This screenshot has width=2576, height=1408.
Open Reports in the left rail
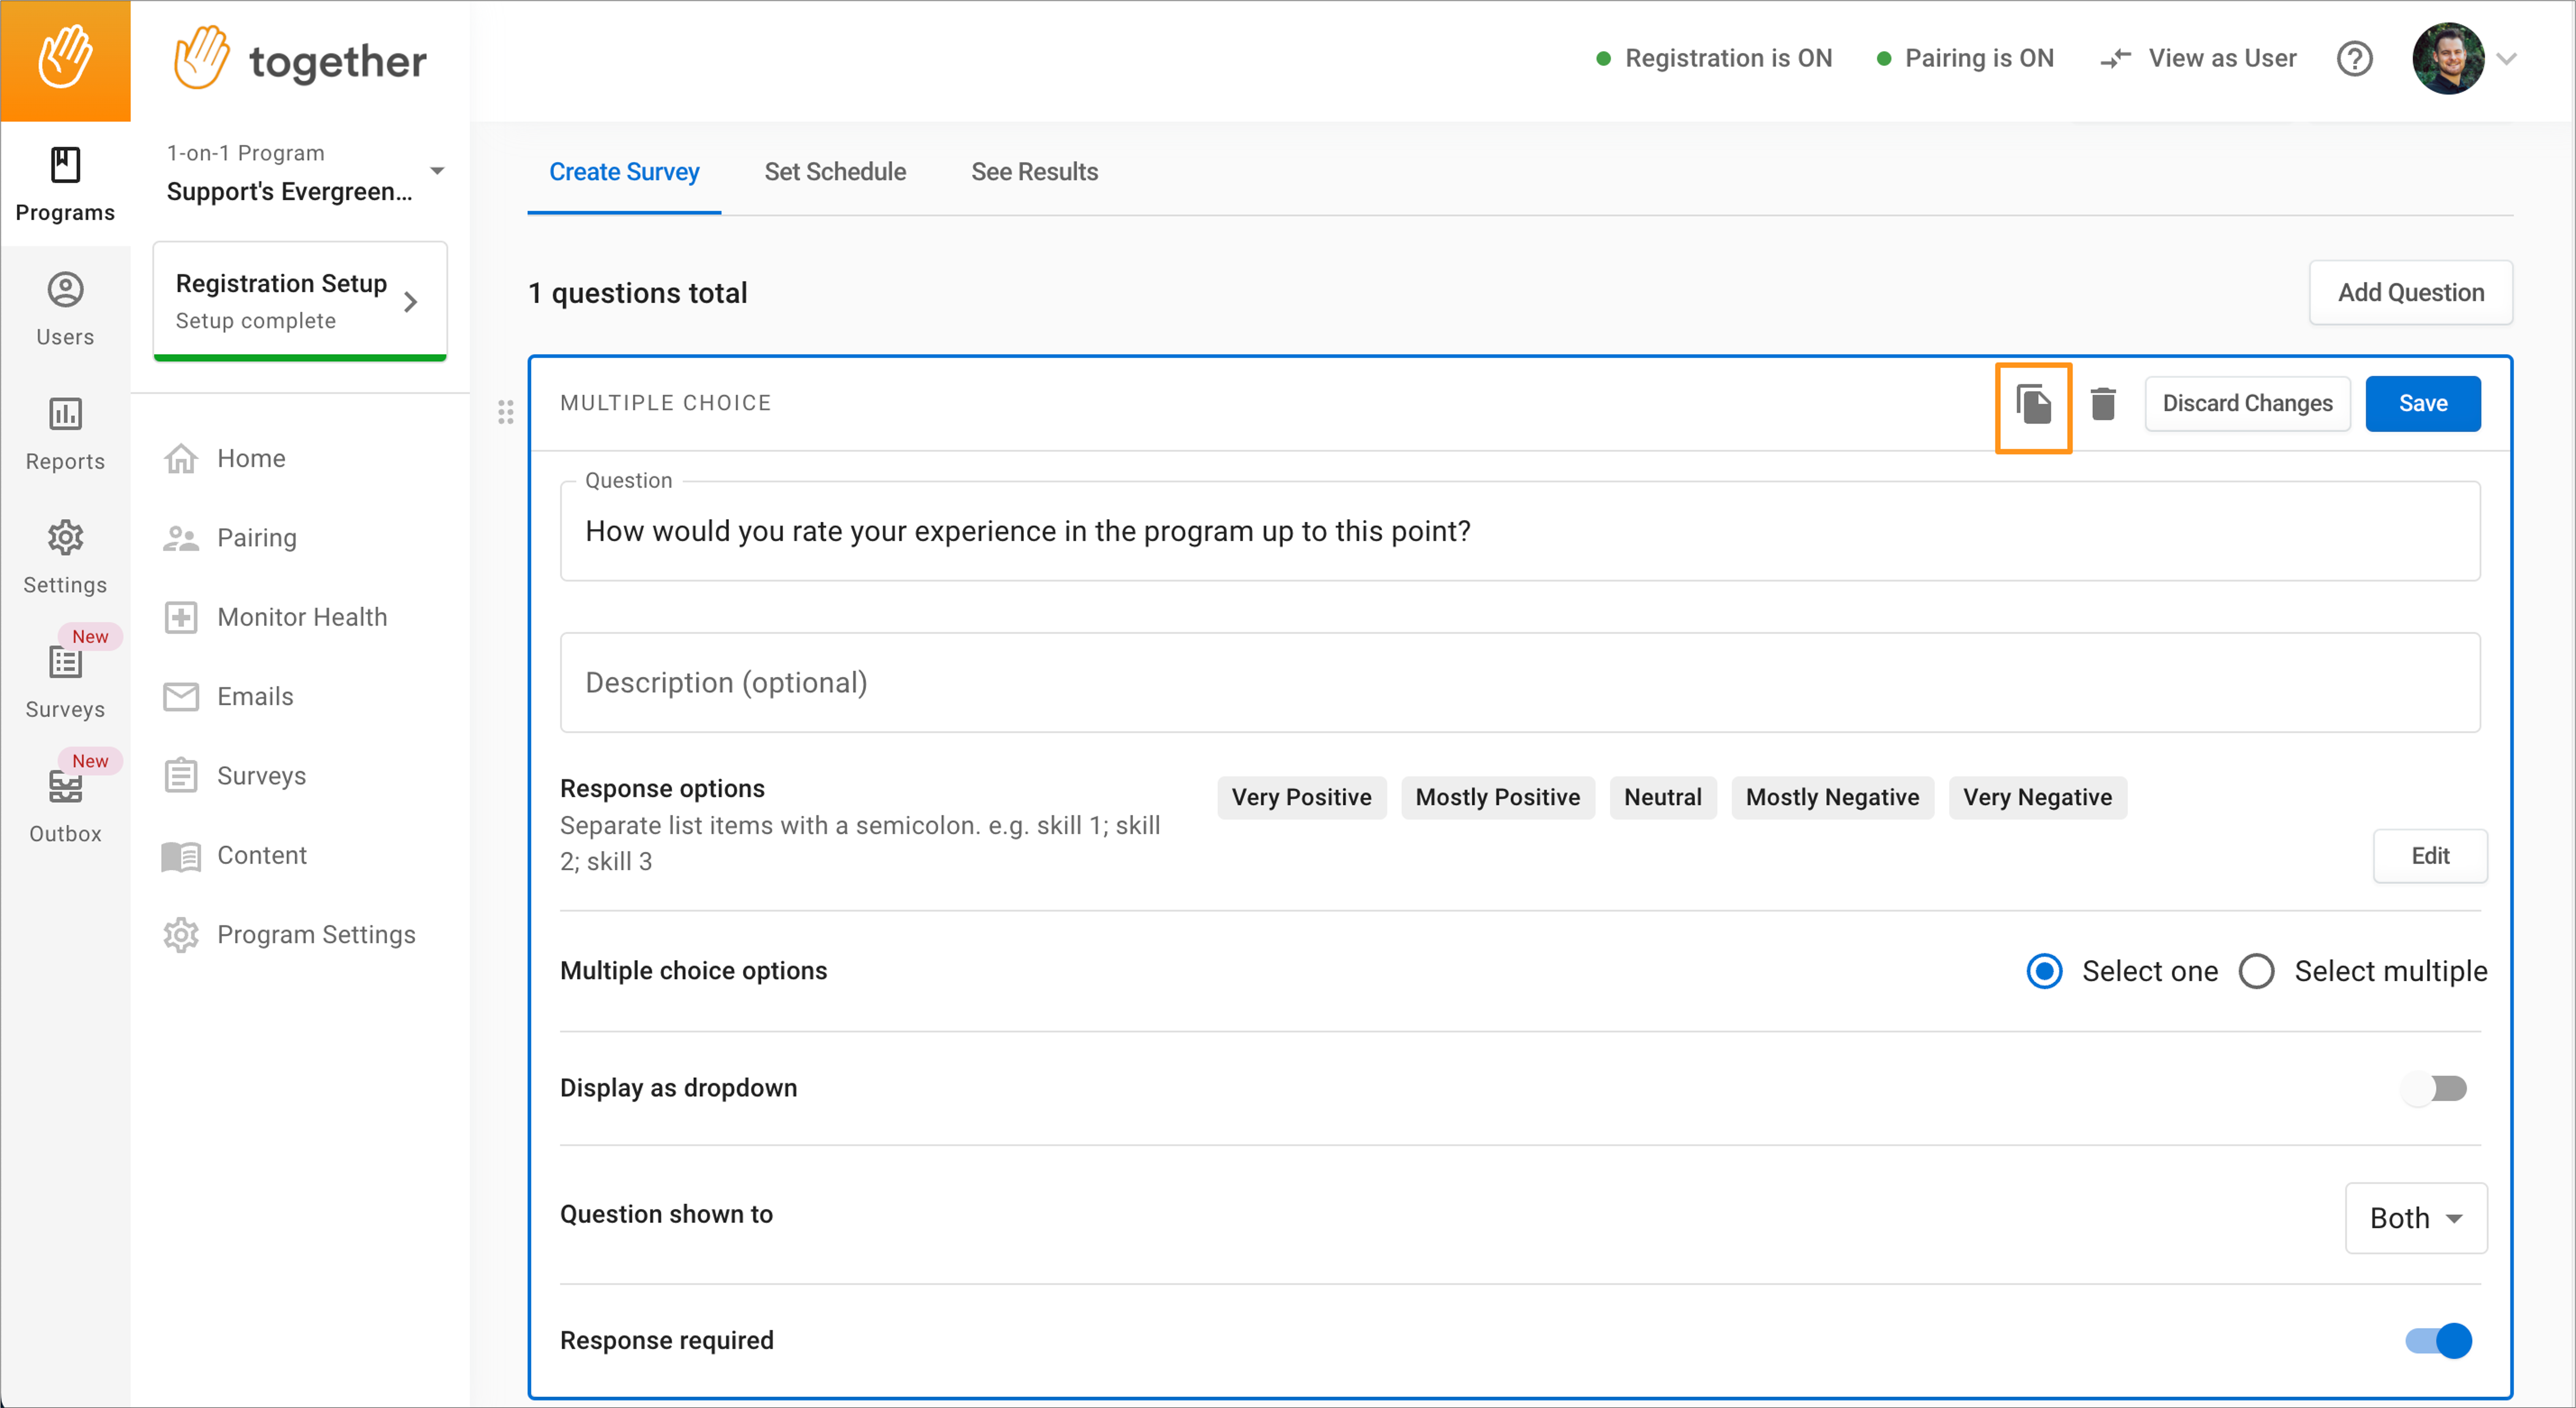(x=65, y=433)
